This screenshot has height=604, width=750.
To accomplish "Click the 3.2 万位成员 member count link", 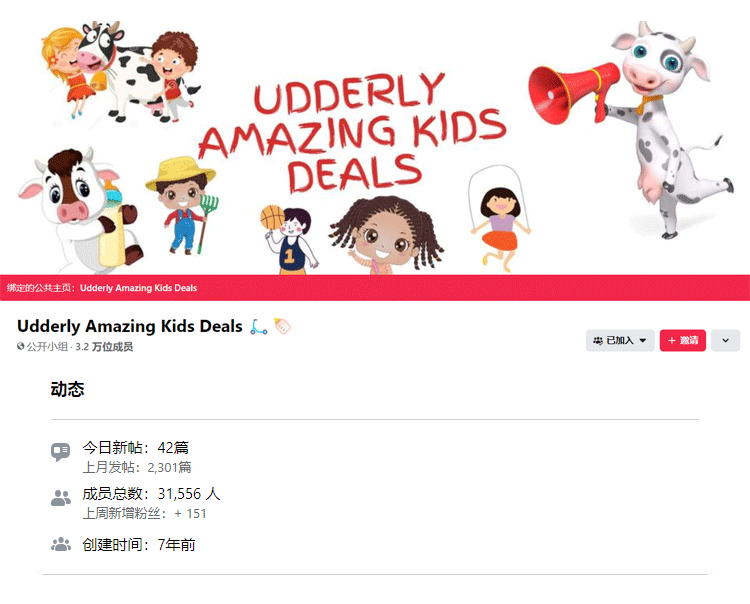I will [104, 347].
